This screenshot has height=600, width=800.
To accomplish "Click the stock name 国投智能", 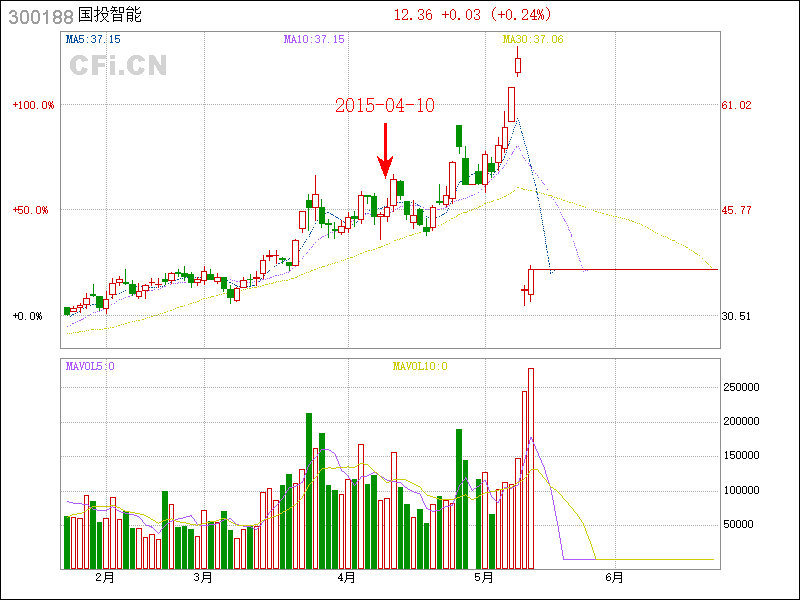I will pos(110,16).
